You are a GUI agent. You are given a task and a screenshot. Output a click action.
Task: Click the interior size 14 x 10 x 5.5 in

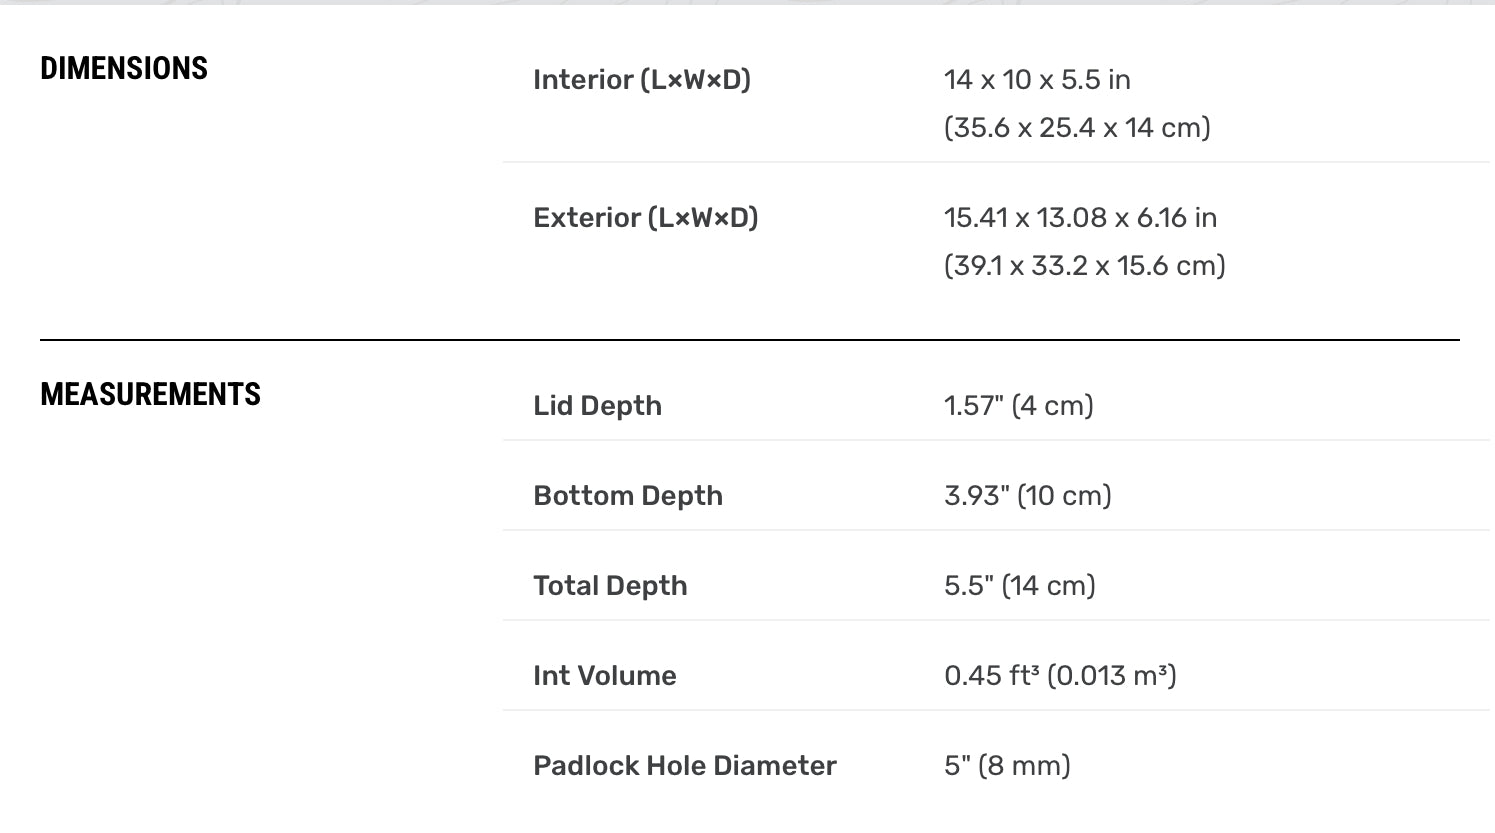pos(1037,80)
